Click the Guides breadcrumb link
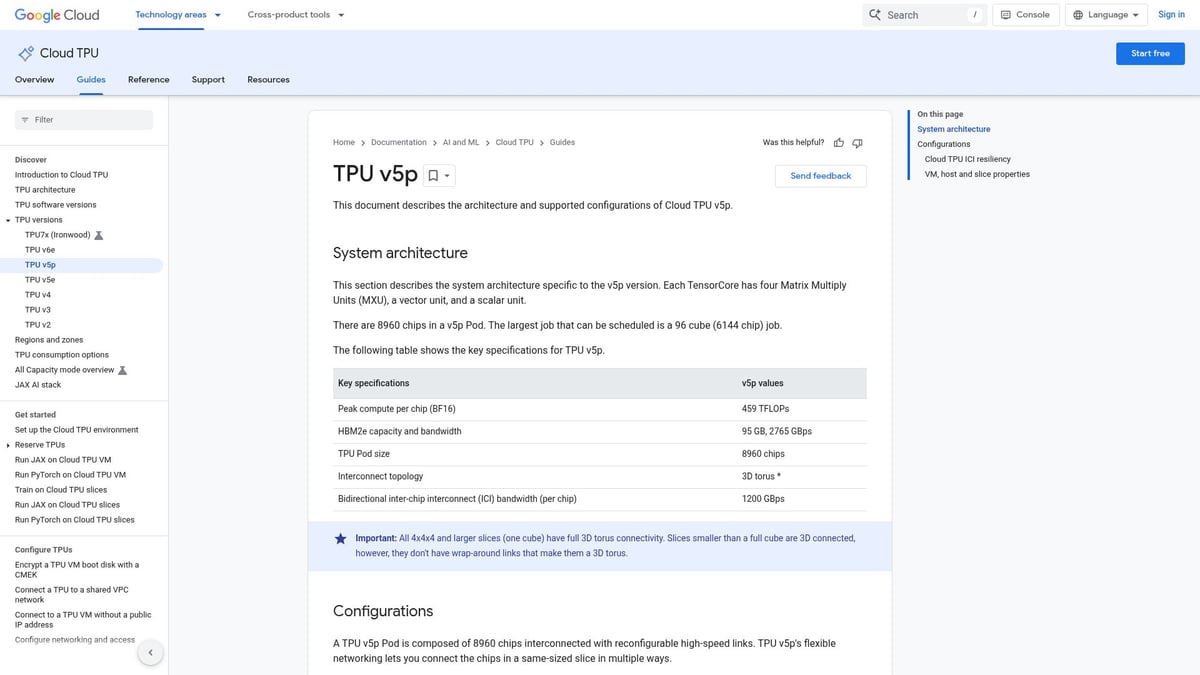The height and width of the screenshot is (675, 1200). coord(562,143)
